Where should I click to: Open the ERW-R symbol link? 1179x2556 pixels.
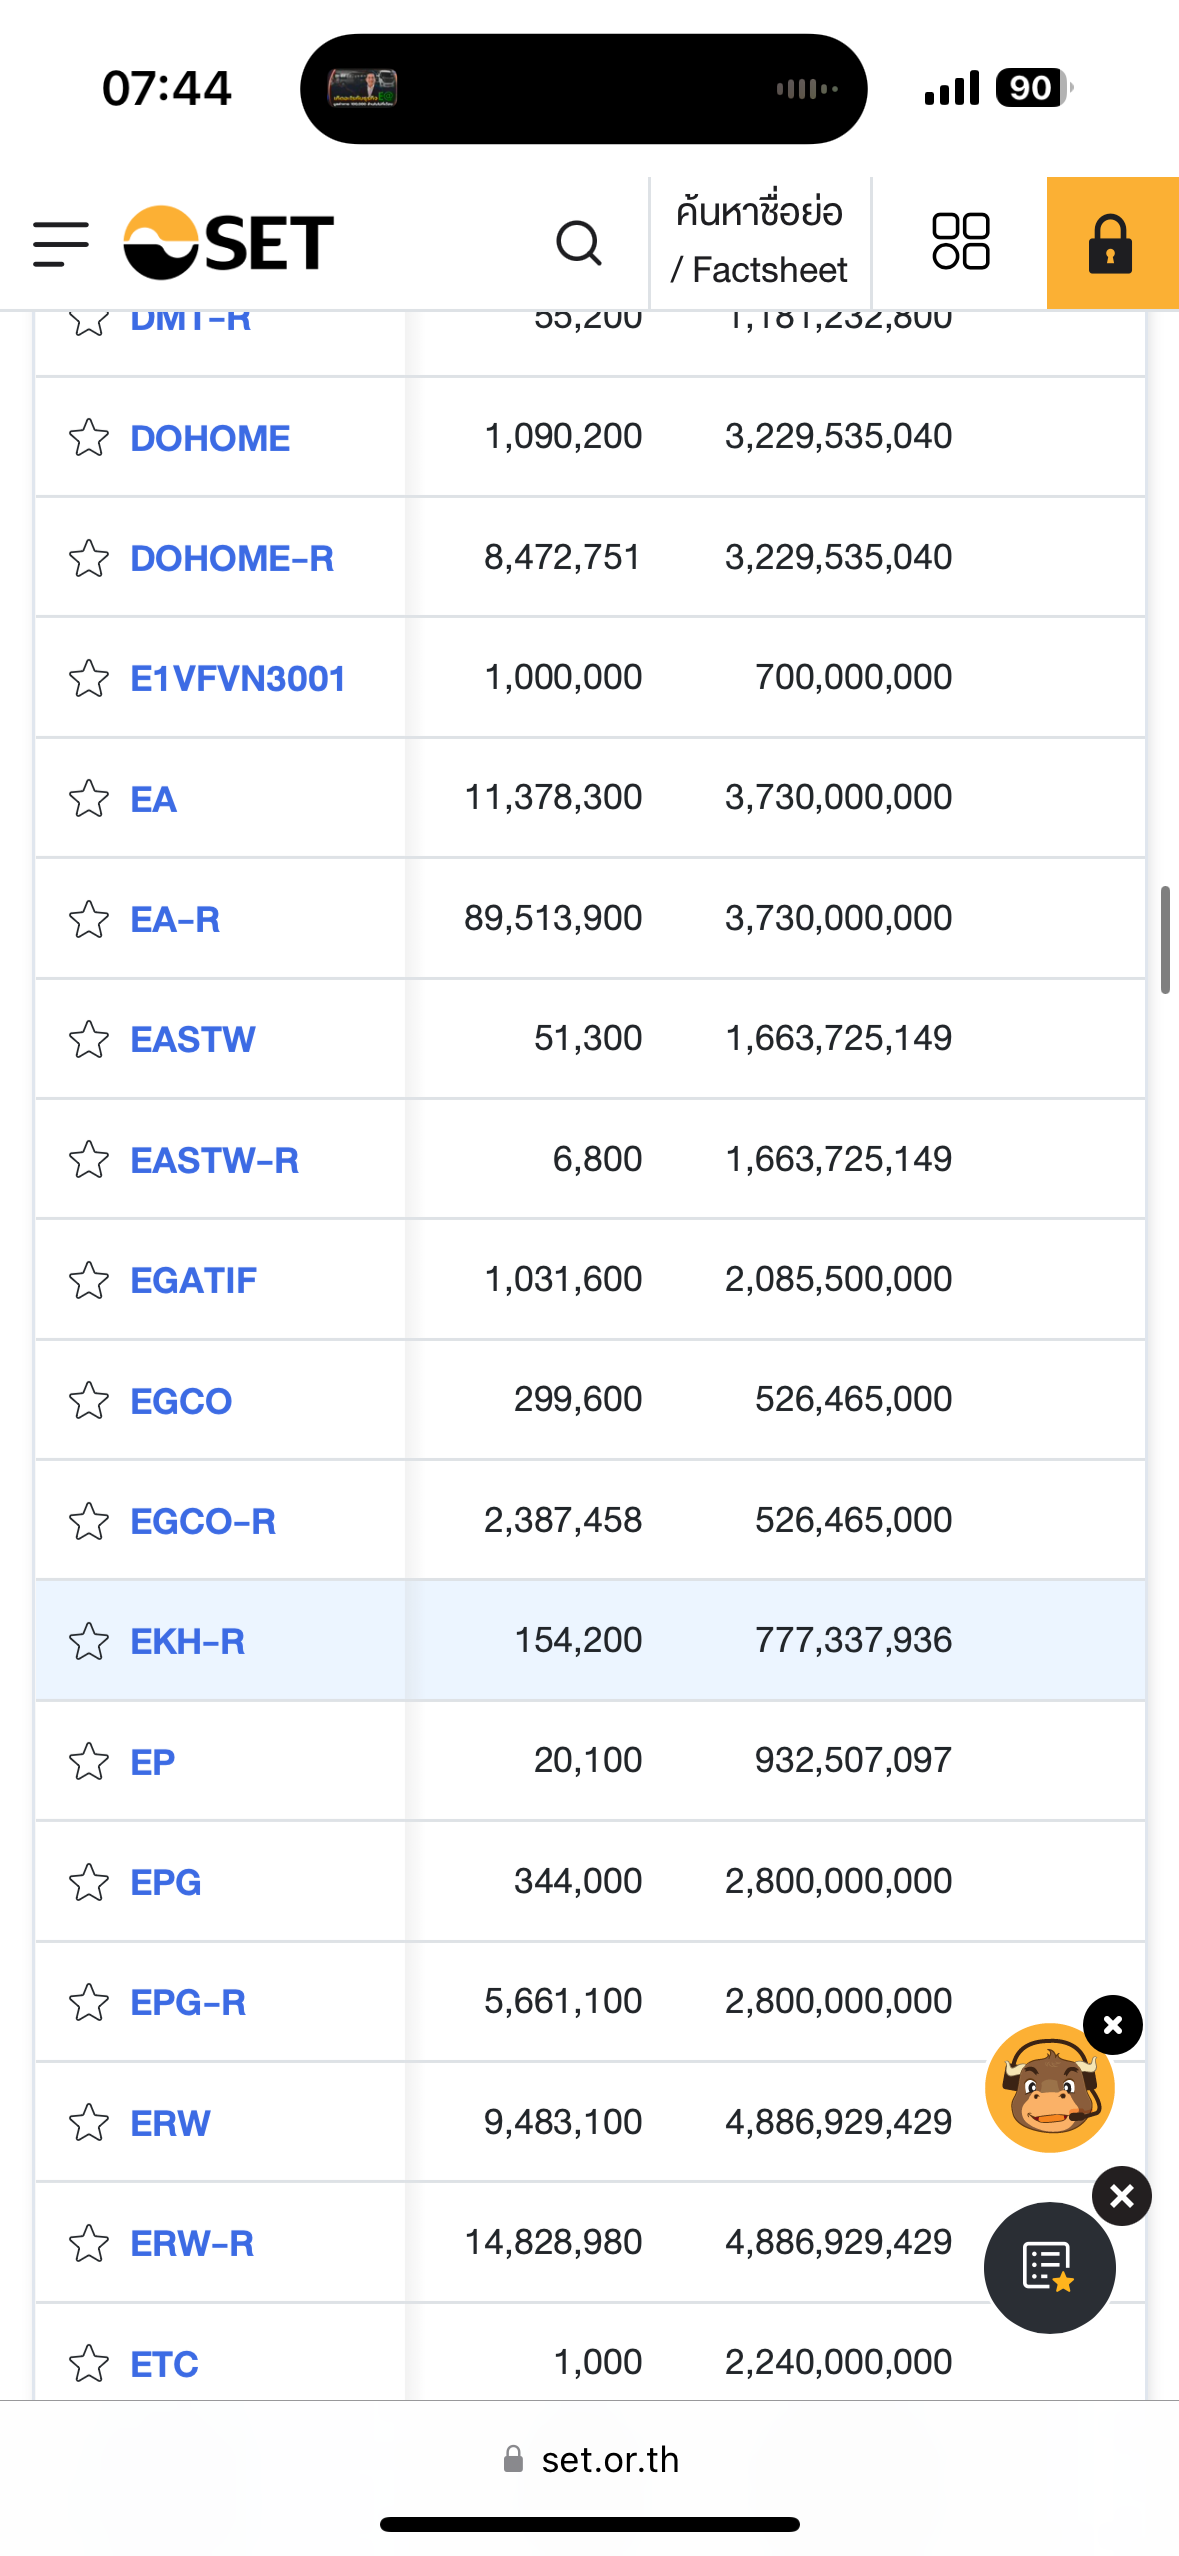(x=192, y=2244)
